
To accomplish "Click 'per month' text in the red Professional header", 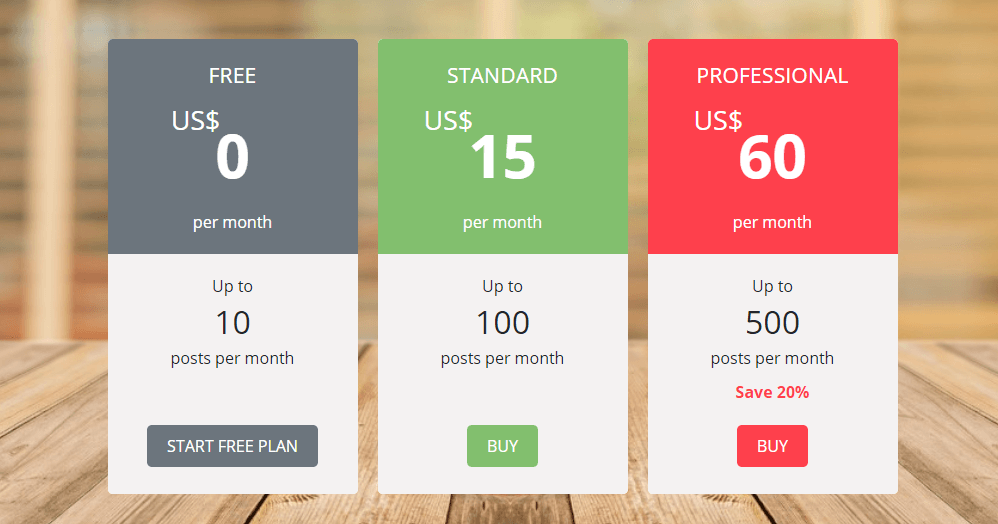I will (x=772, y=222).
